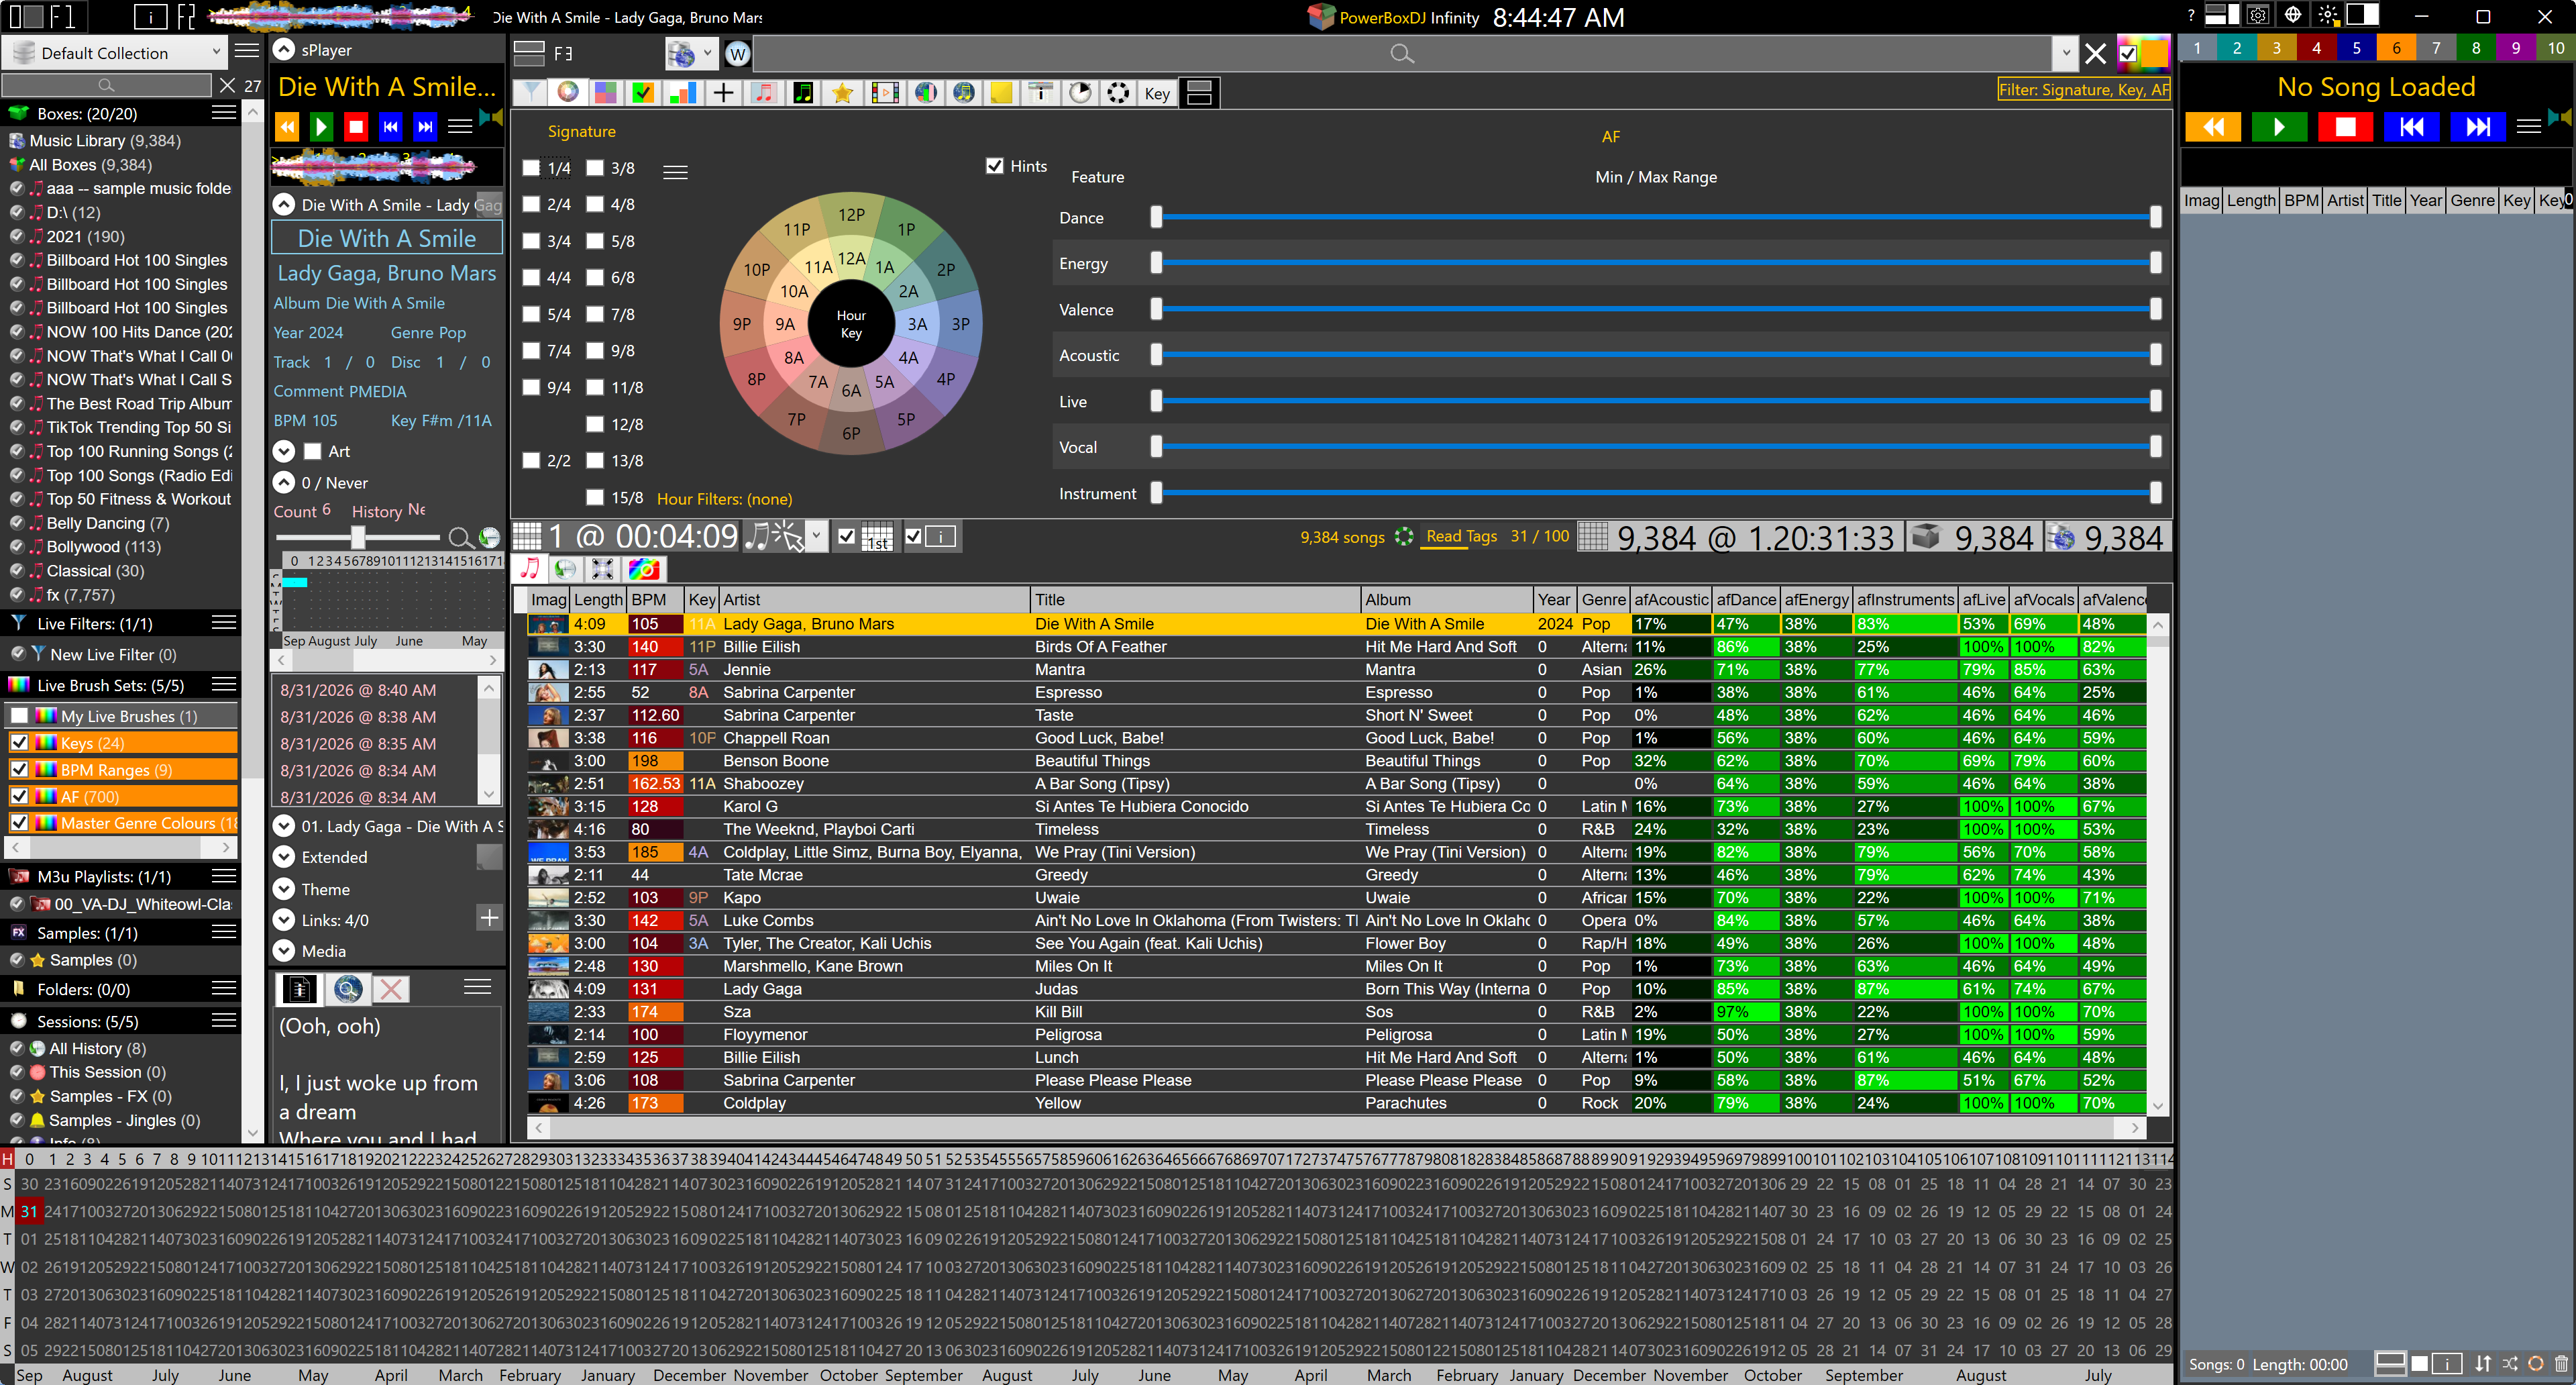Viewport: 2576px width, 1385px height.
Task: Select 8A segment on the key wheel
Action: click(x=794, y=358)
